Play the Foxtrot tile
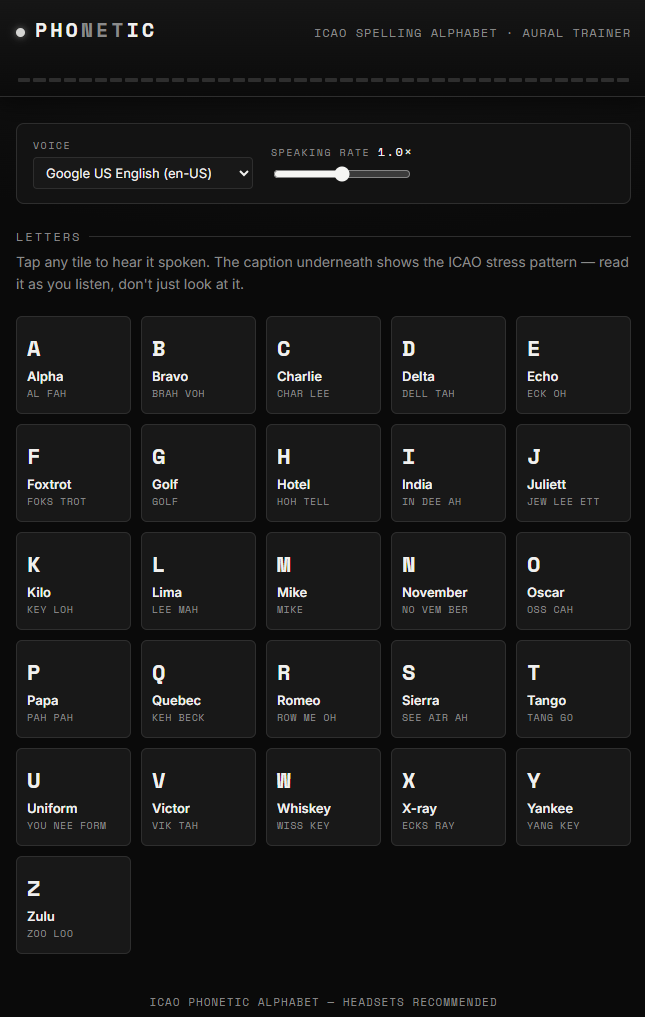645x1017 pixels. pos(73,473)
